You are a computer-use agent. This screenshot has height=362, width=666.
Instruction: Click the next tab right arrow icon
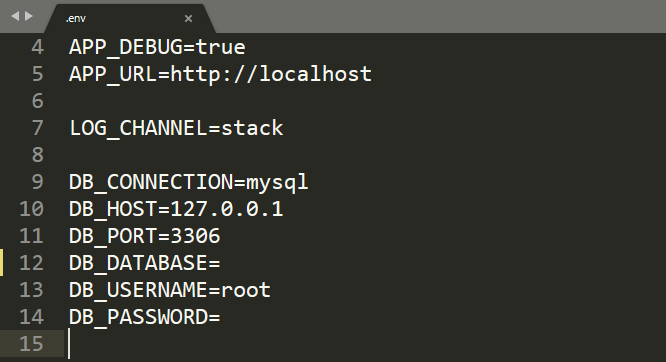(29, 17)
